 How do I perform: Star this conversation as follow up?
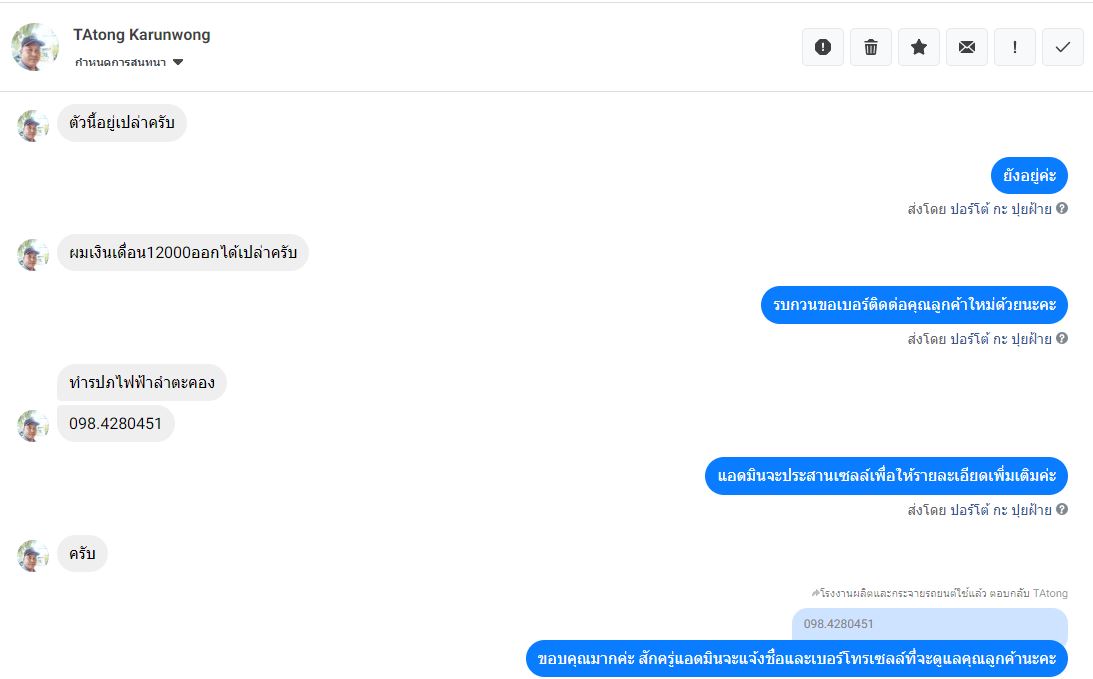(919, 47)
